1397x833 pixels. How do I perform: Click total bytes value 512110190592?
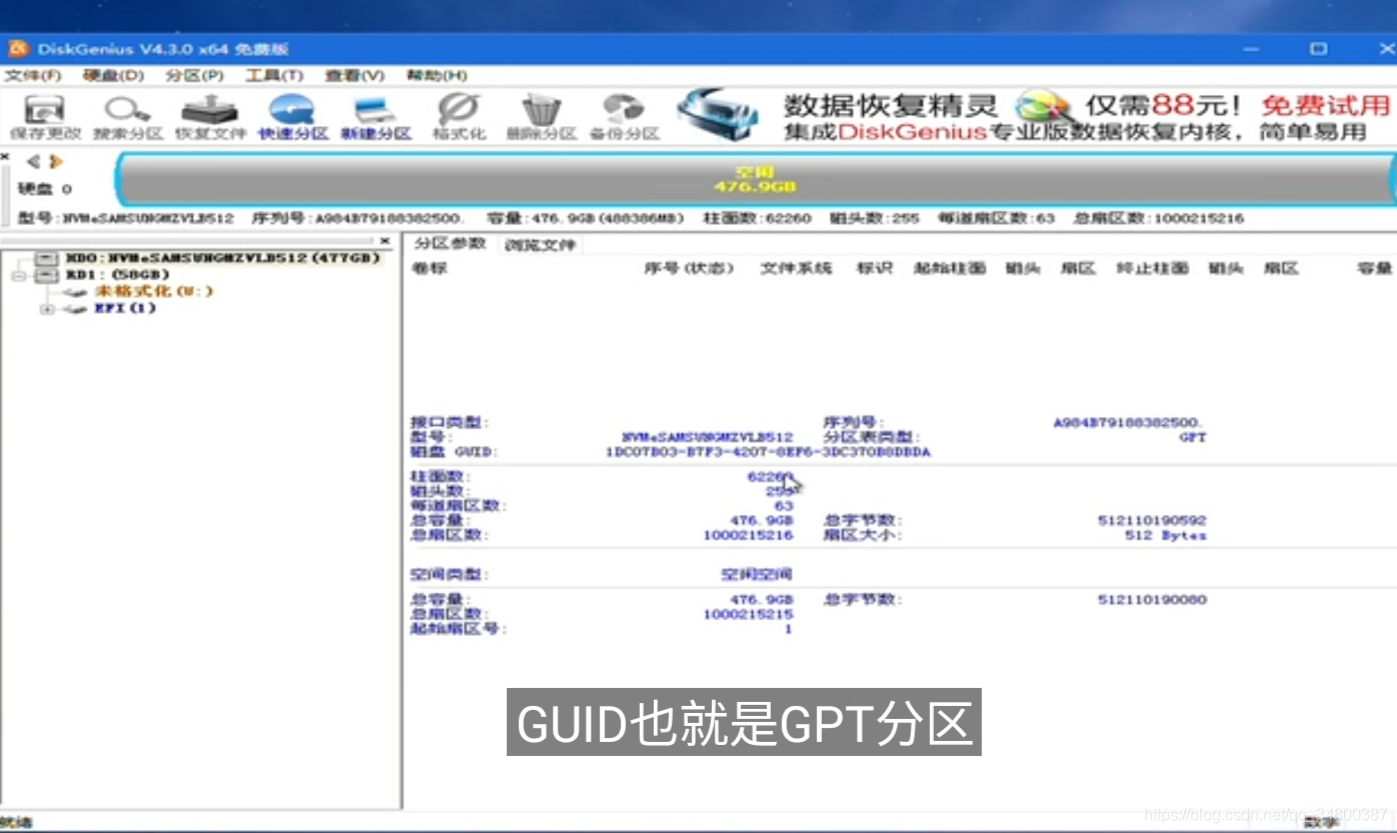[1152, 521]
